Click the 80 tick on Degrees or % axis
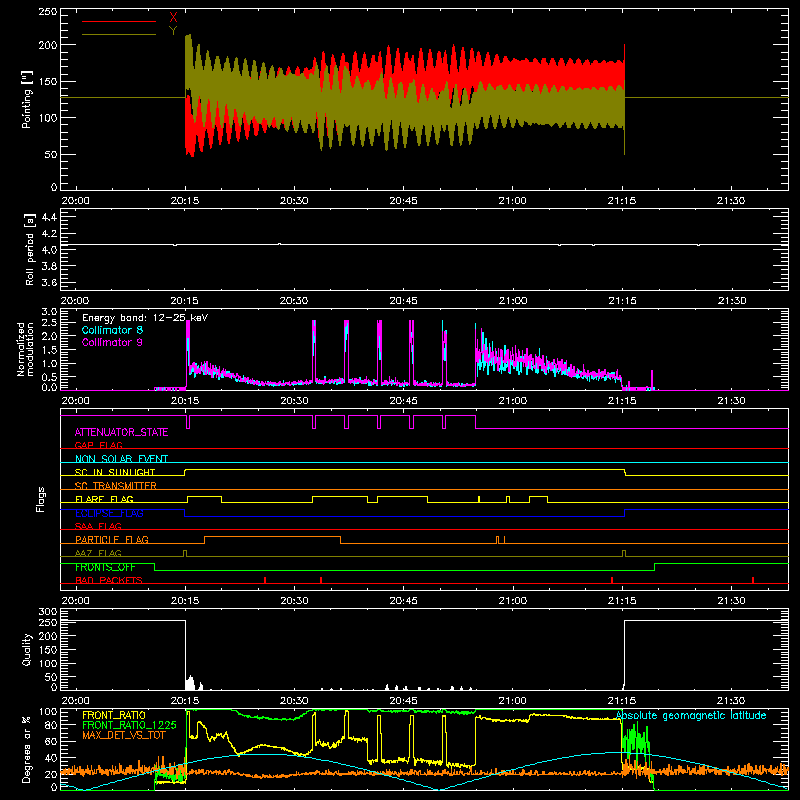Viewport: 800px width, 800px height. click(x=51, y=725)
